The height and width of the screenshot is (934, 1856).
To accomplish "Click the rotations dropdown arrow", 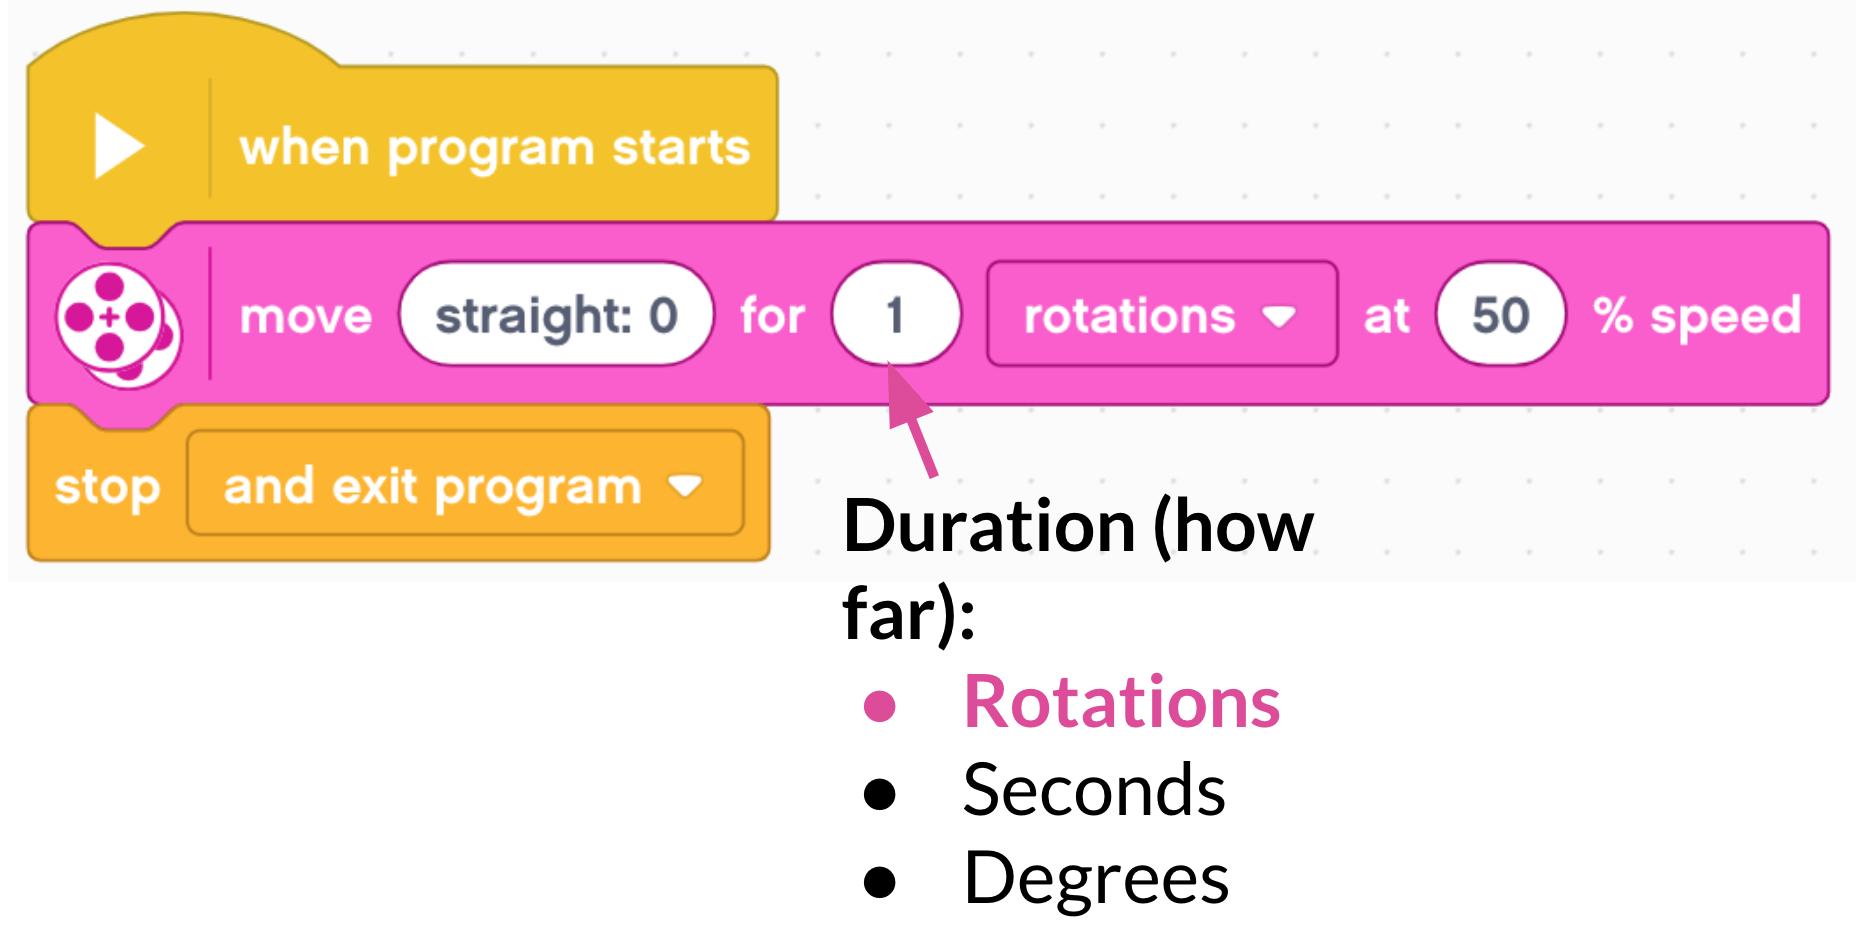I will [x=1279, y=317].
